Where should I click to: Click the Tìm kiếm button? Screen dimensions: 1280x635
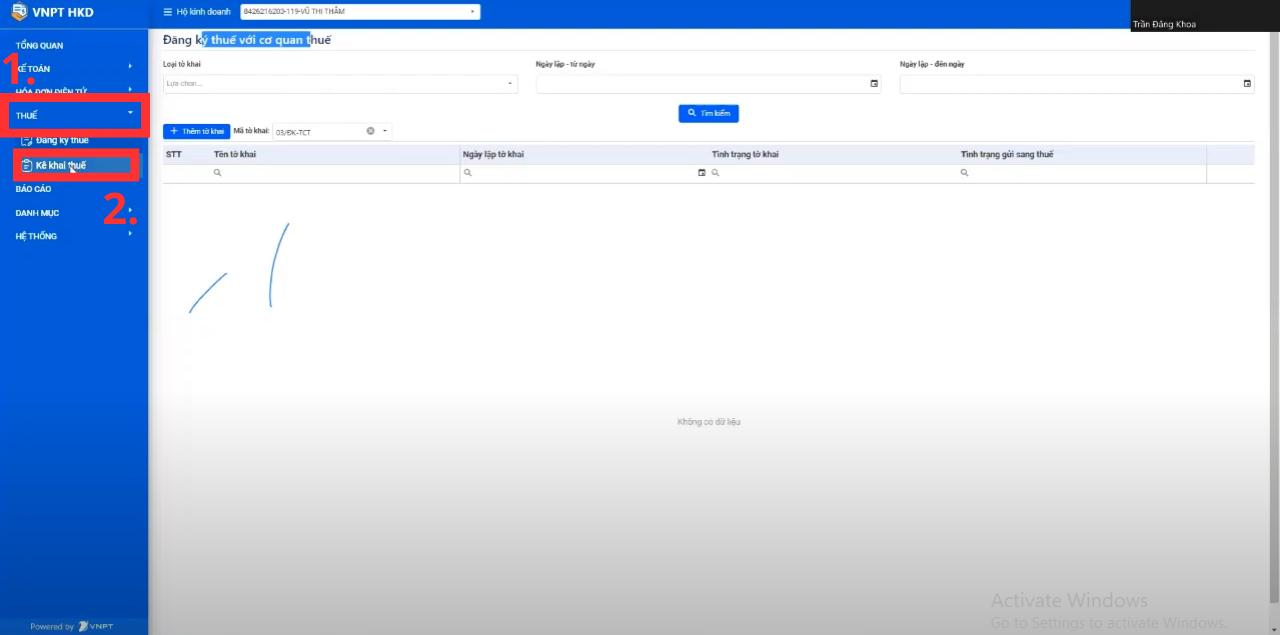point(708,114)
